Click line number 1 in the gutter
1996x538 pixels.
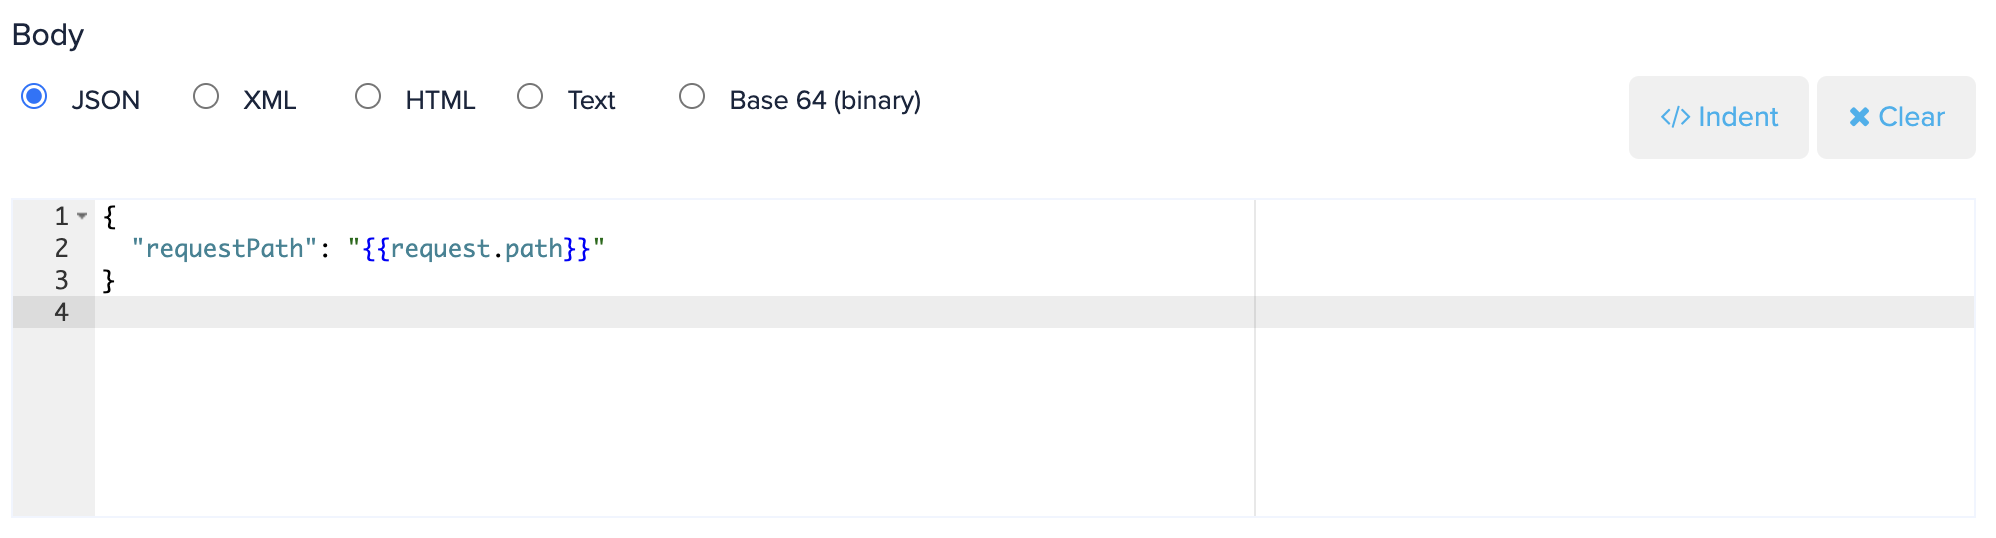[61, 216]
